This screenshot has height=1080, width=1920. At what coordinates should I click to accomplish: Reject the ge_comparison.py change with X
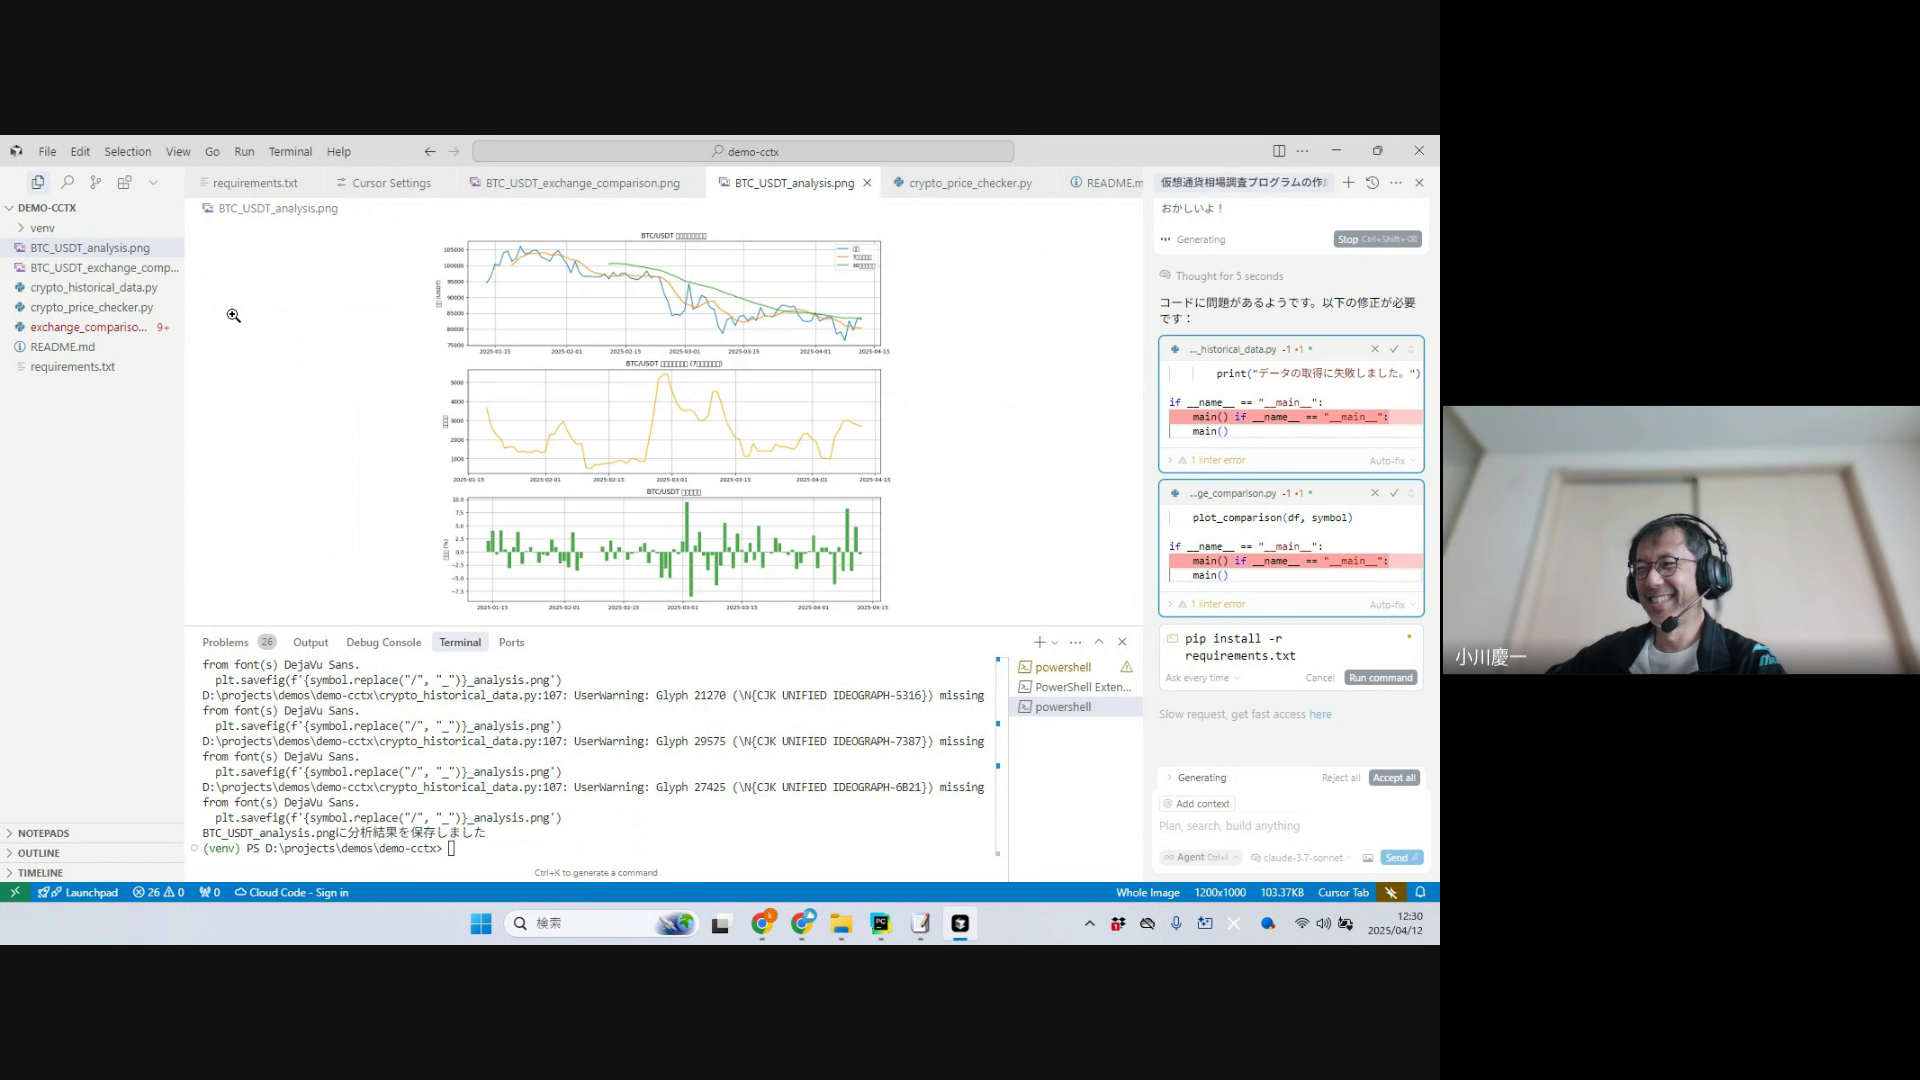pyautogui.click(x=1375, y=493)
